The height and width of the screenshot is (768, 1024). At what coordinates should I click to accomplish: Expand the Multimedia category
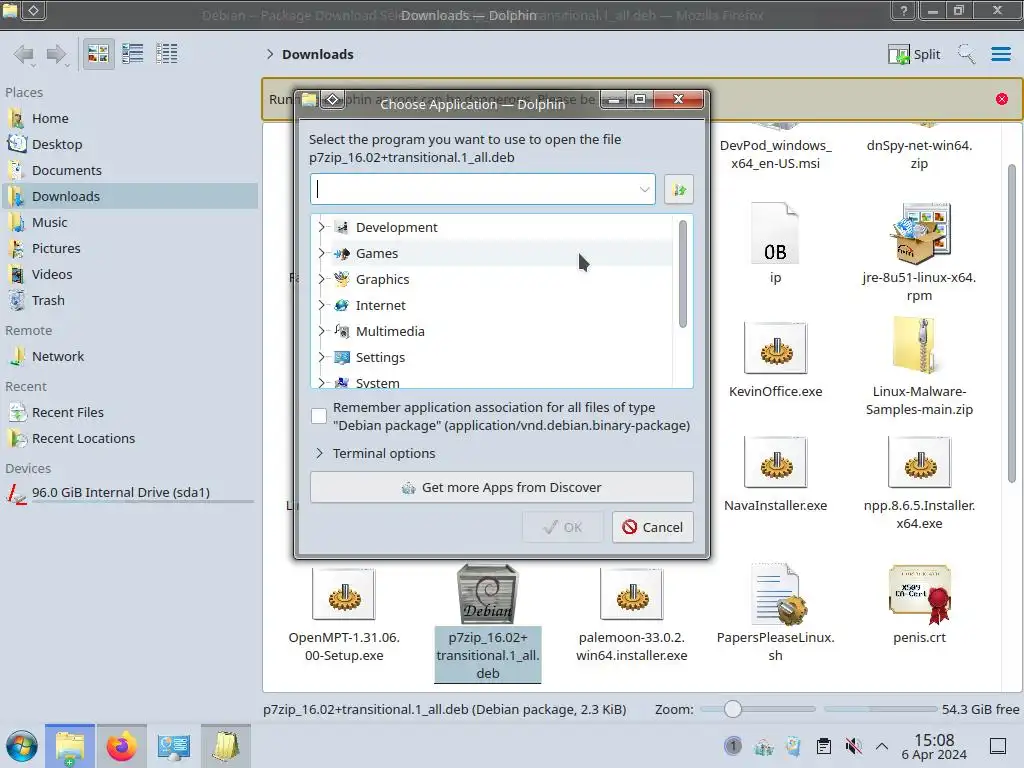(321, 331)
